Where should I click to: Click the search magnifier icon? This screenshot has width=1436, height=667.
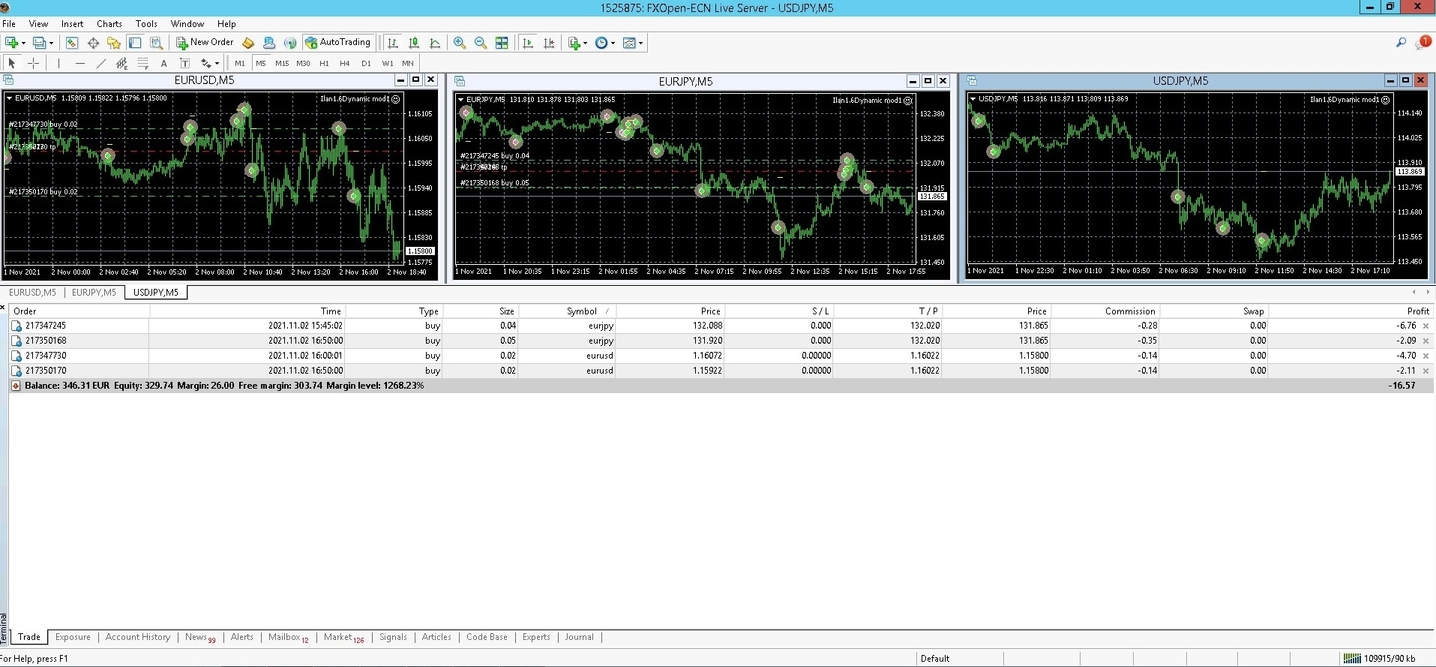(1401, 42)
